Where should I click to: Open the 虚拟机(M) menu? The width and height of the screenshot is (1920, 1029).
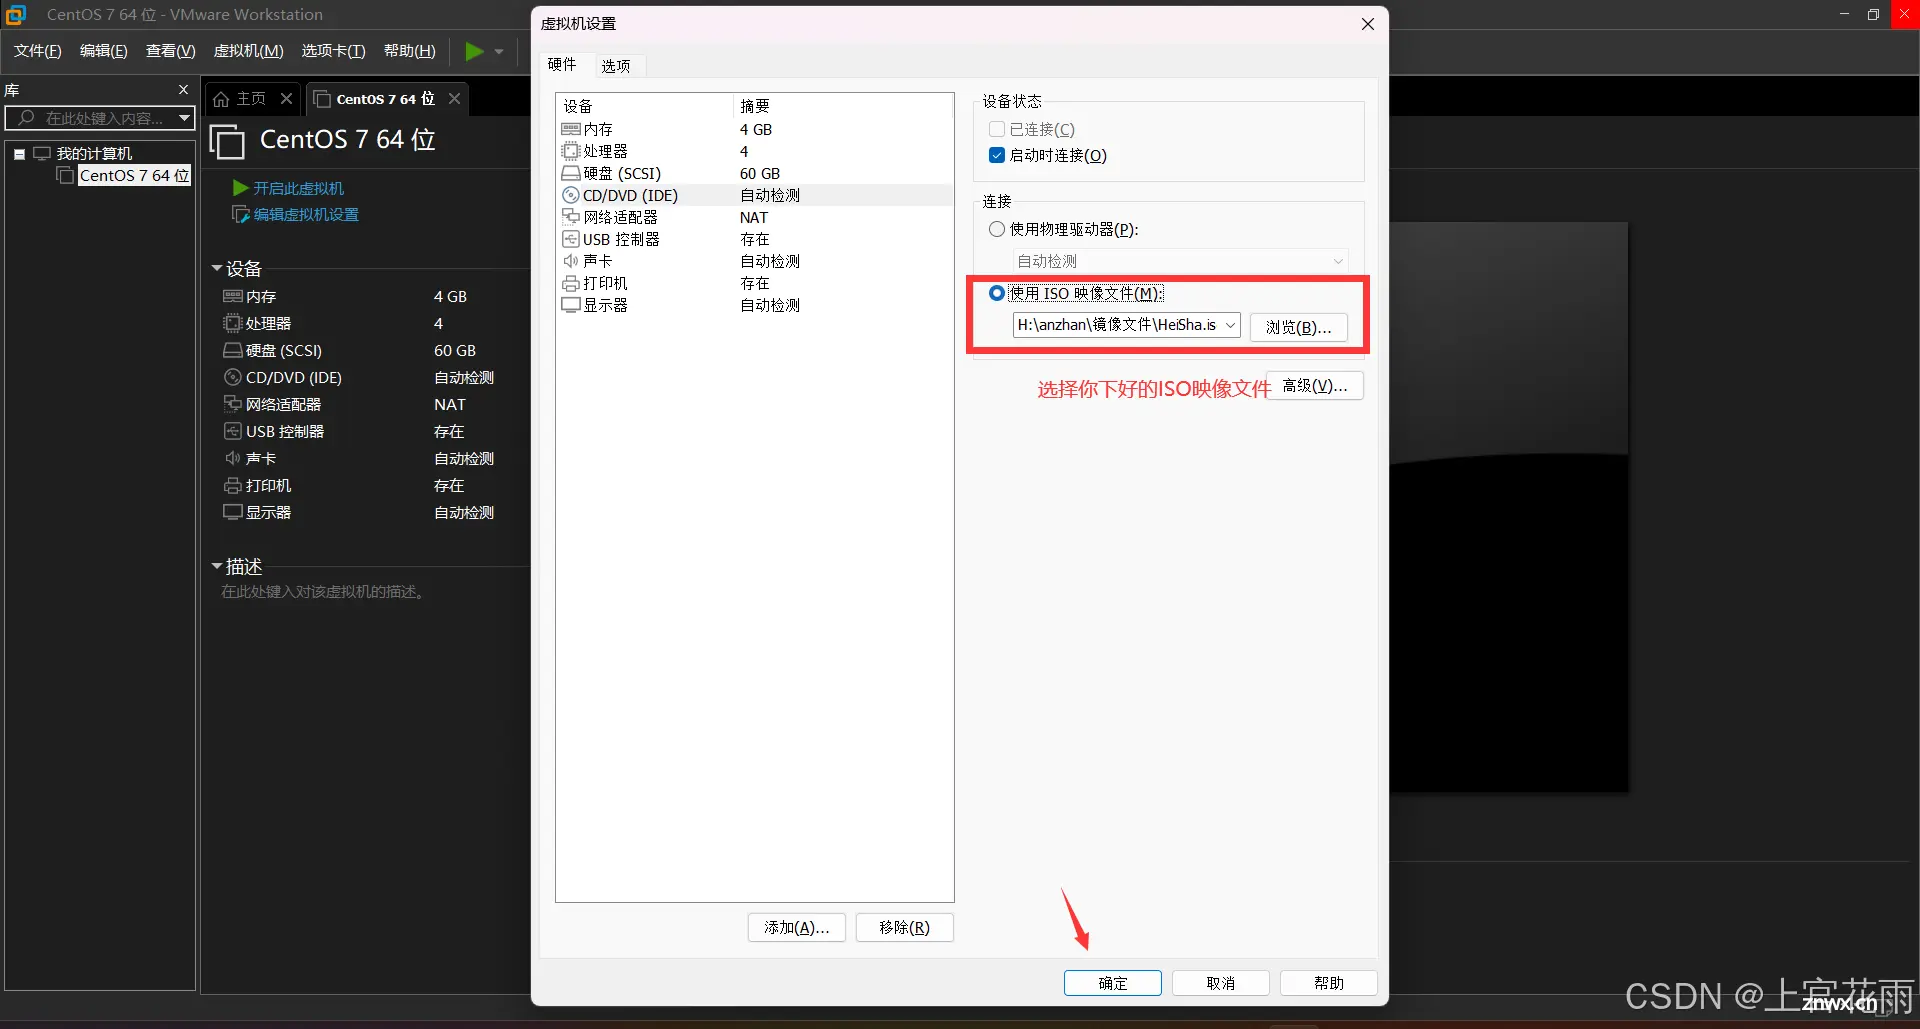click(249, 51)
